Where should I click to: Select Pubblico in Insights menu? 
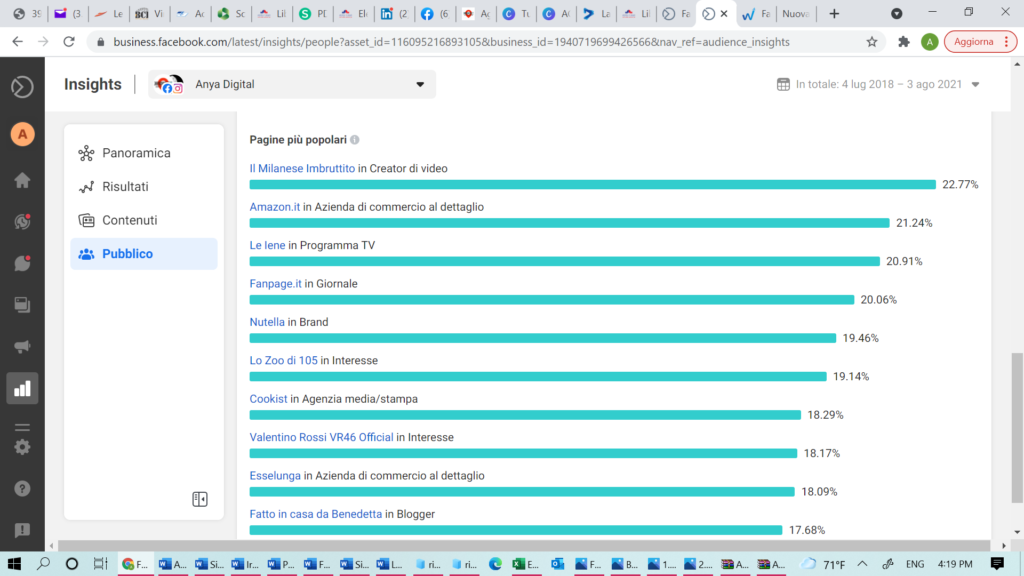coord(144,254)
